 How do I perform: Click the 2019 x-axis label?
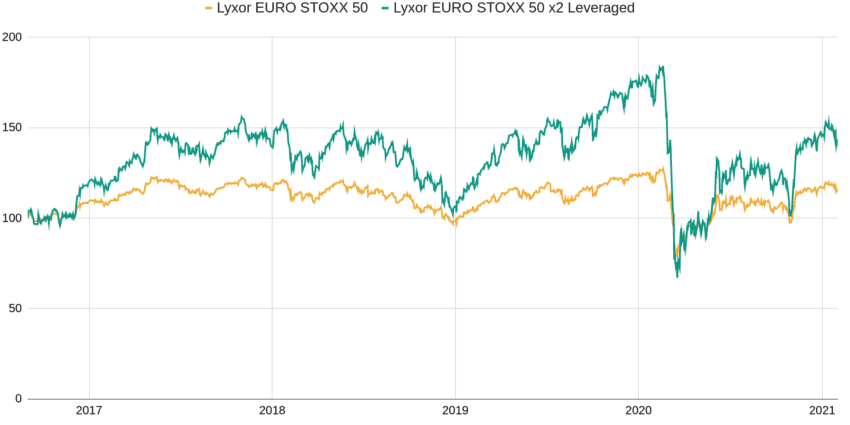pyautogui.click(x=455, y=413)
